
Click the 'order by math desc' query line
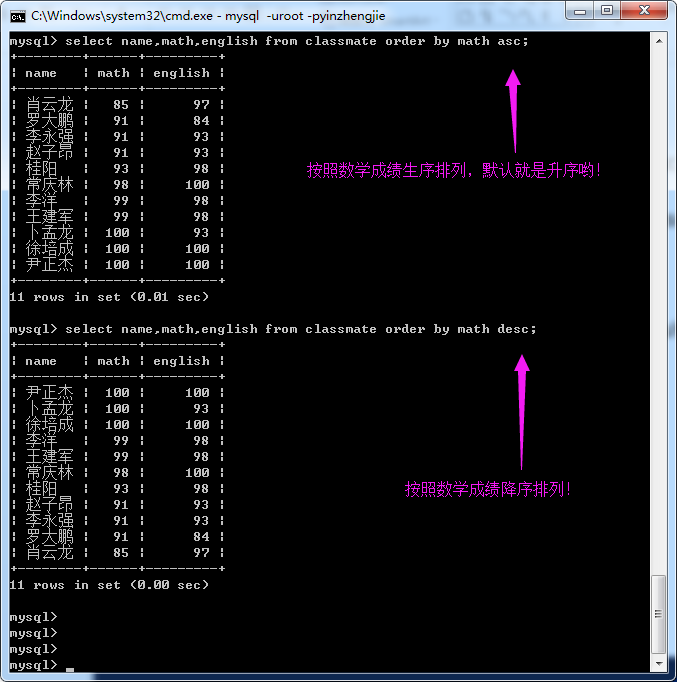click(x=273, y=329)
